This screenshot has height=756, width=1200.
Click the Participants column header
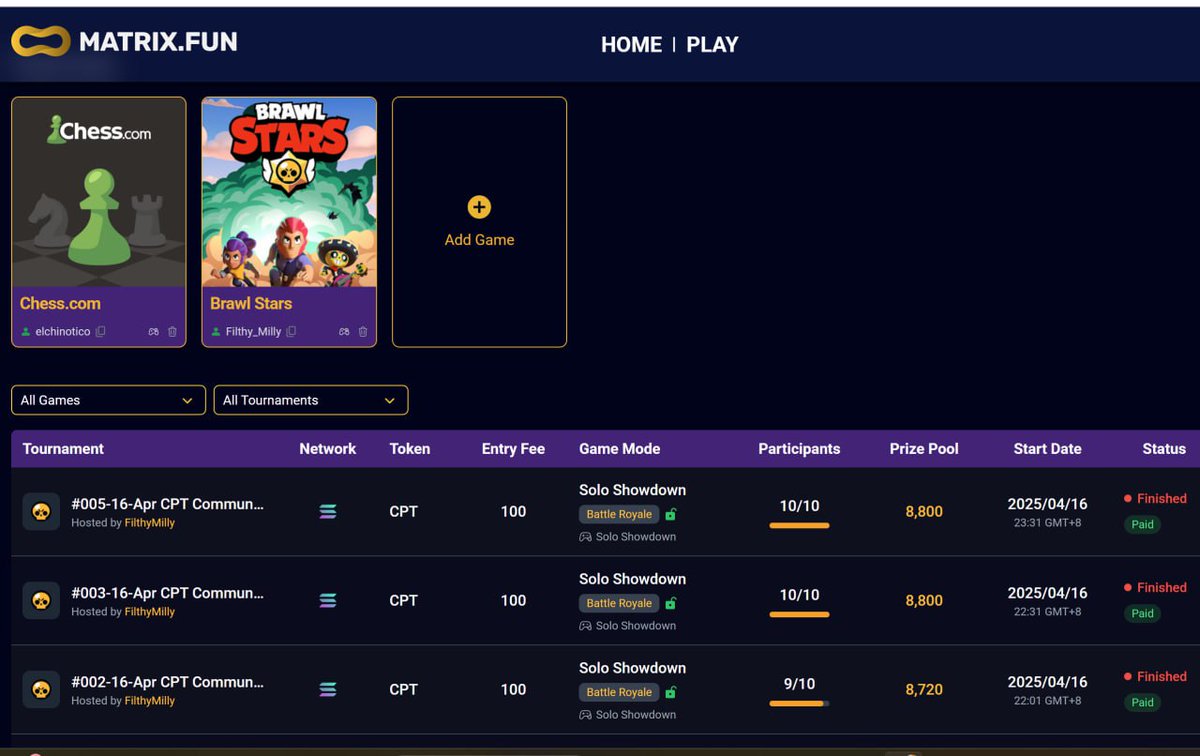click(799, 449)
